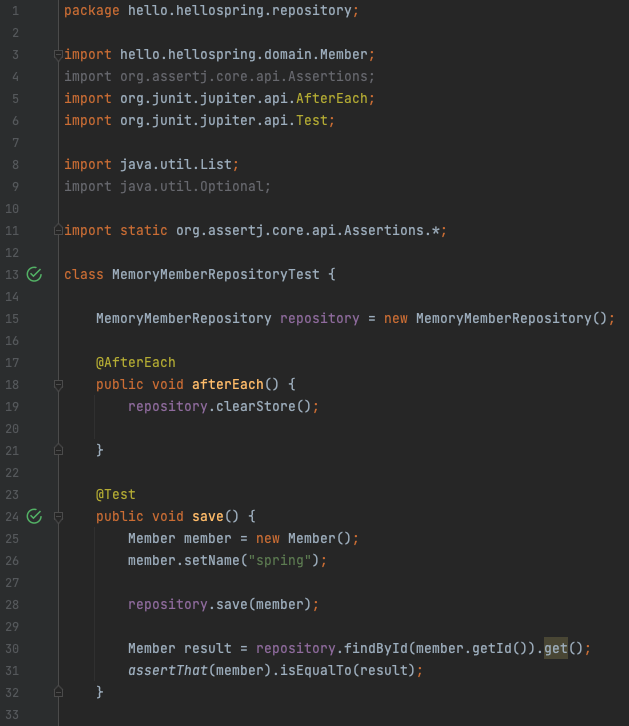Screen dimensions: 629x726
Task: Click the highlighted "get" call on line 30
Action: click(556, 649)
